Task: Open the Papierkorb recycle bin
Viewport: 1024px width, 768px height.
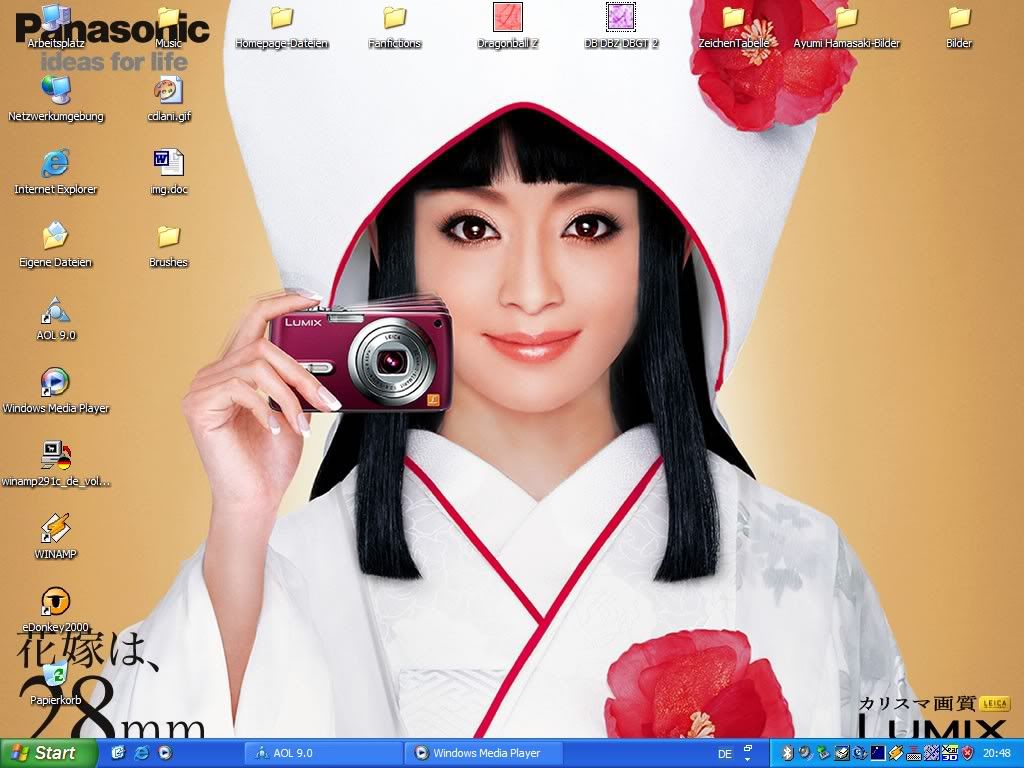Action: (56, 684)
